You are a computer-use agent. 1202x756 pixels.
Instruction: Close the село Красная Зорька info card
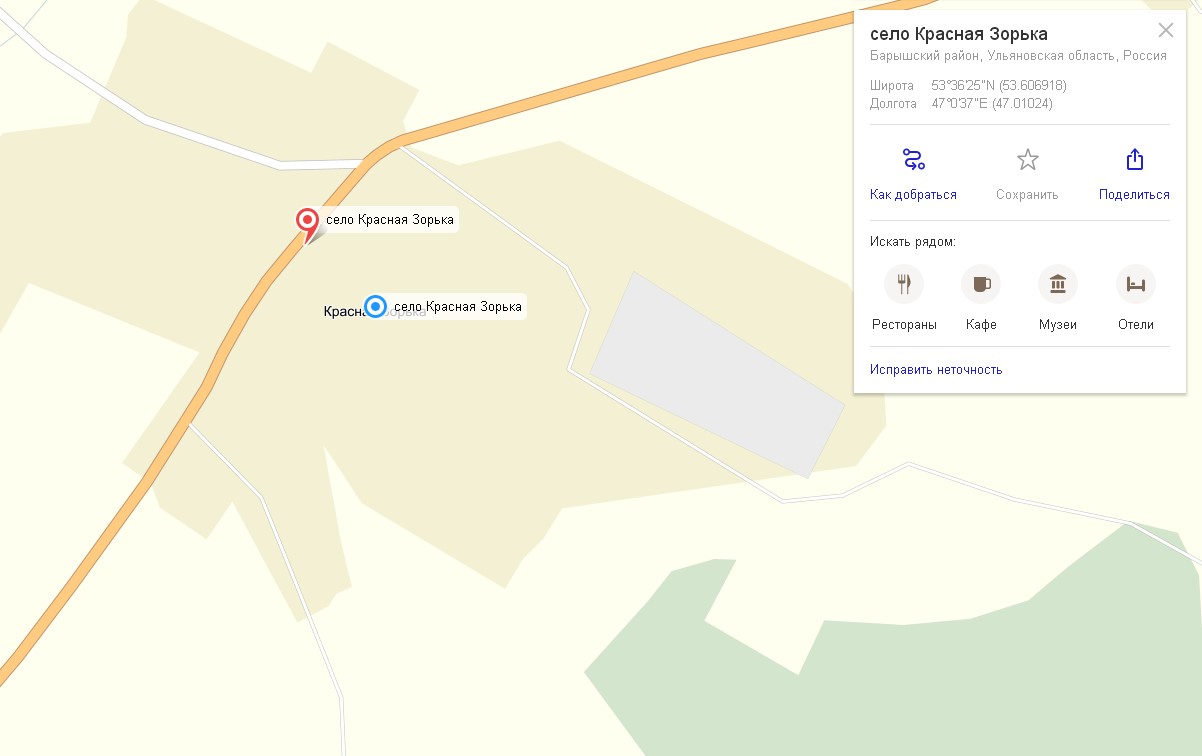(x=1165, y=30)
